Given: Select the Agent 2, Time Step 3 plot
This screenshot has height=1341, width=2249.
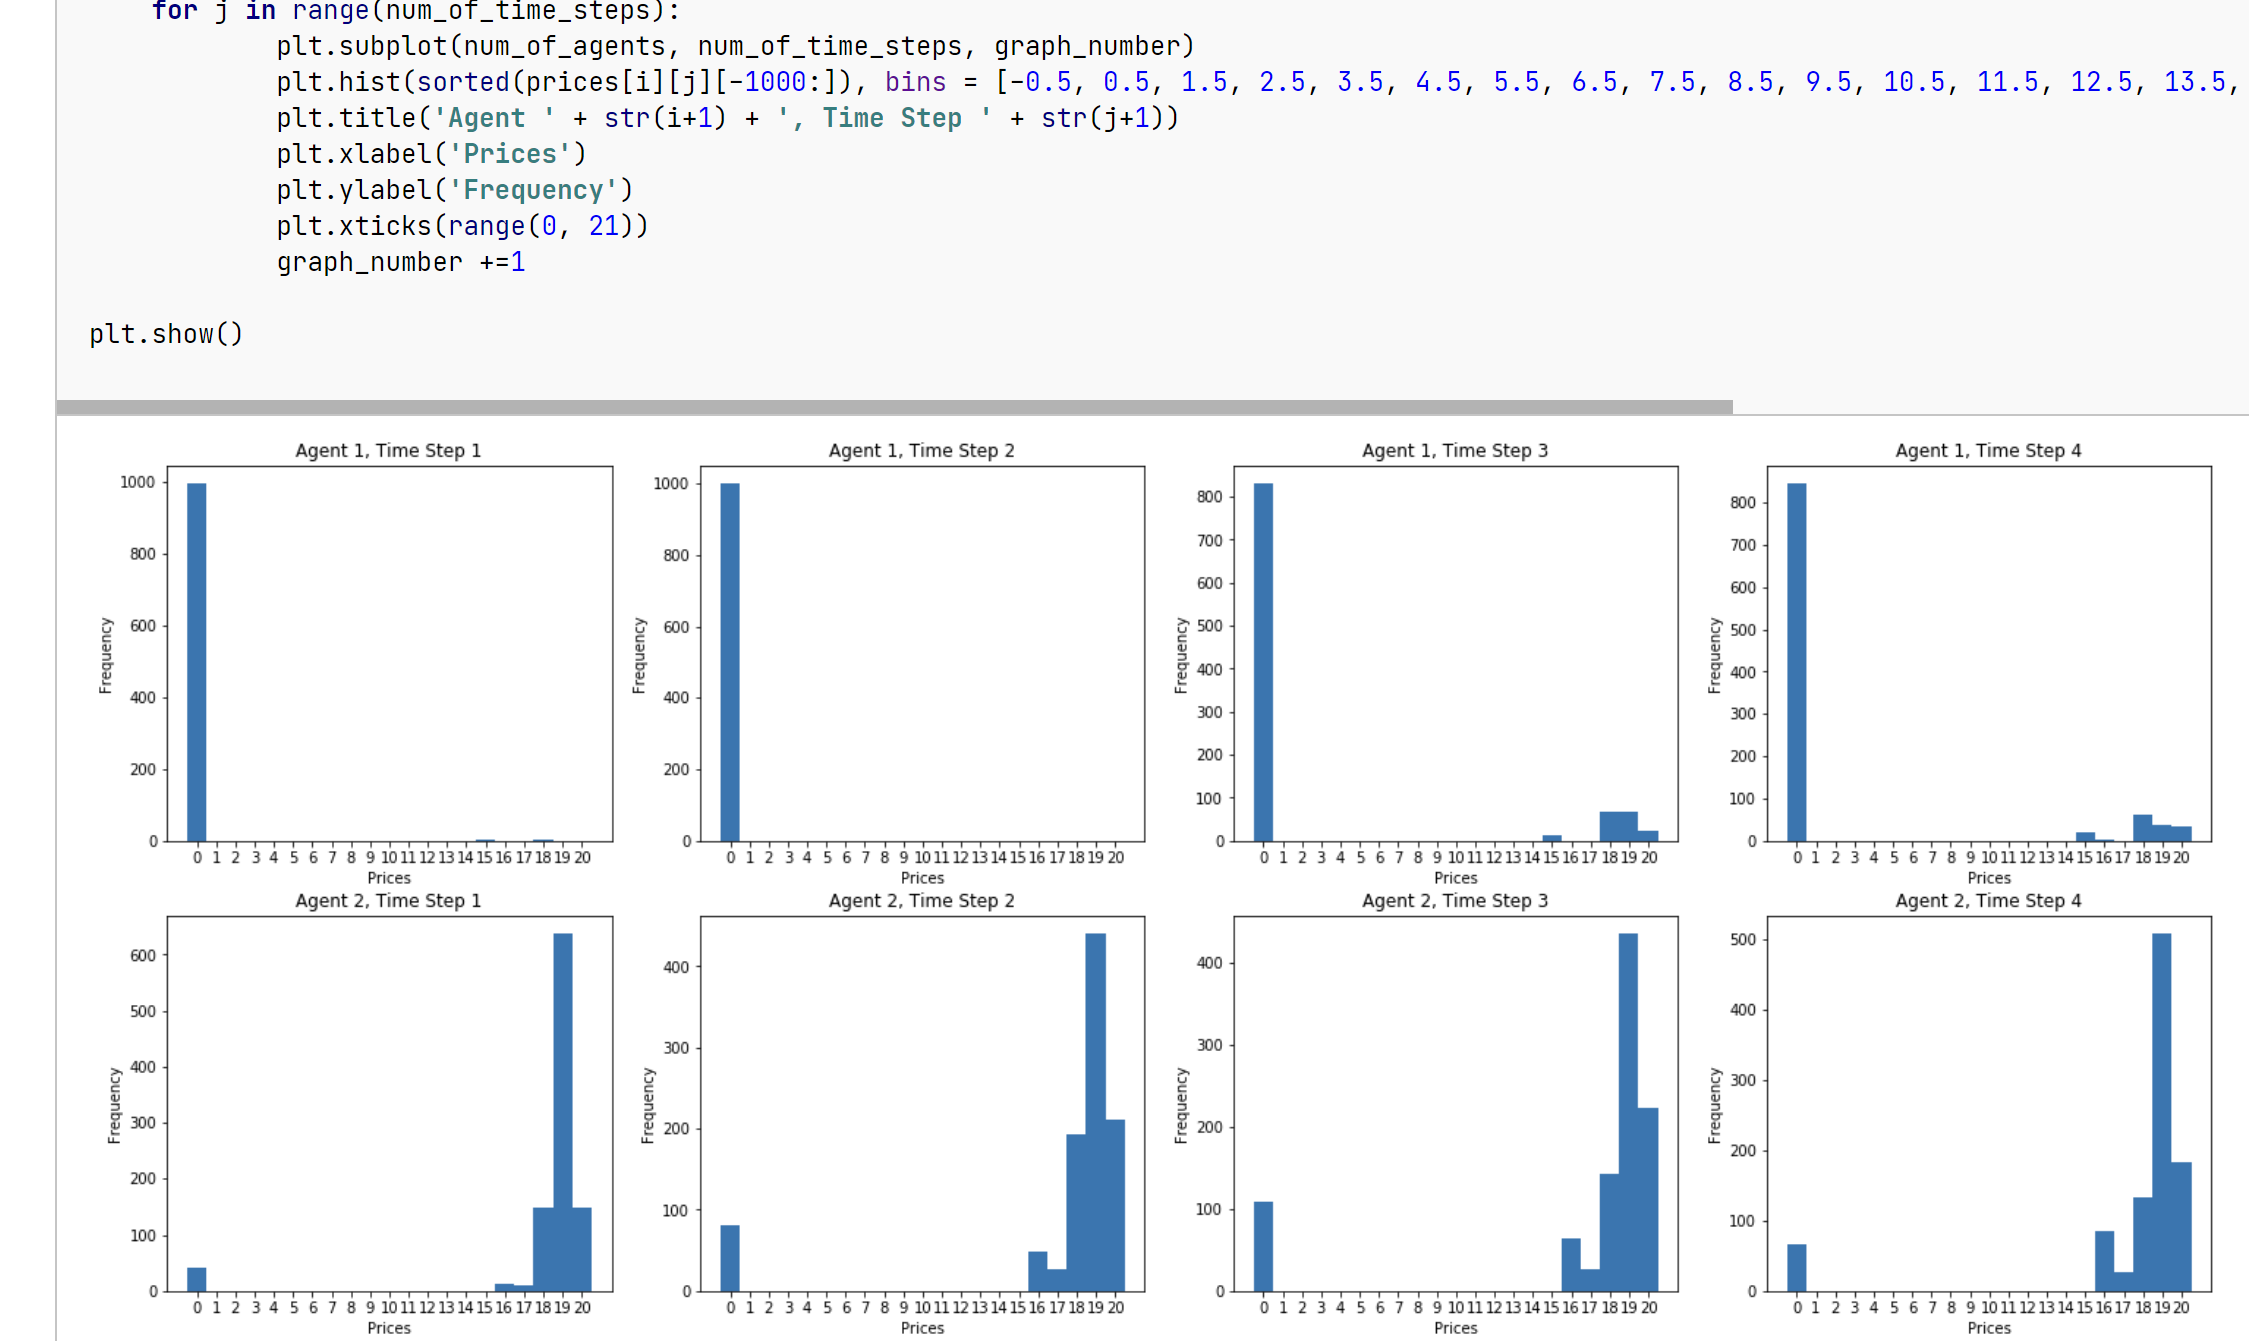Looking at the screenshot, I should click(x=1455, y=1103).
